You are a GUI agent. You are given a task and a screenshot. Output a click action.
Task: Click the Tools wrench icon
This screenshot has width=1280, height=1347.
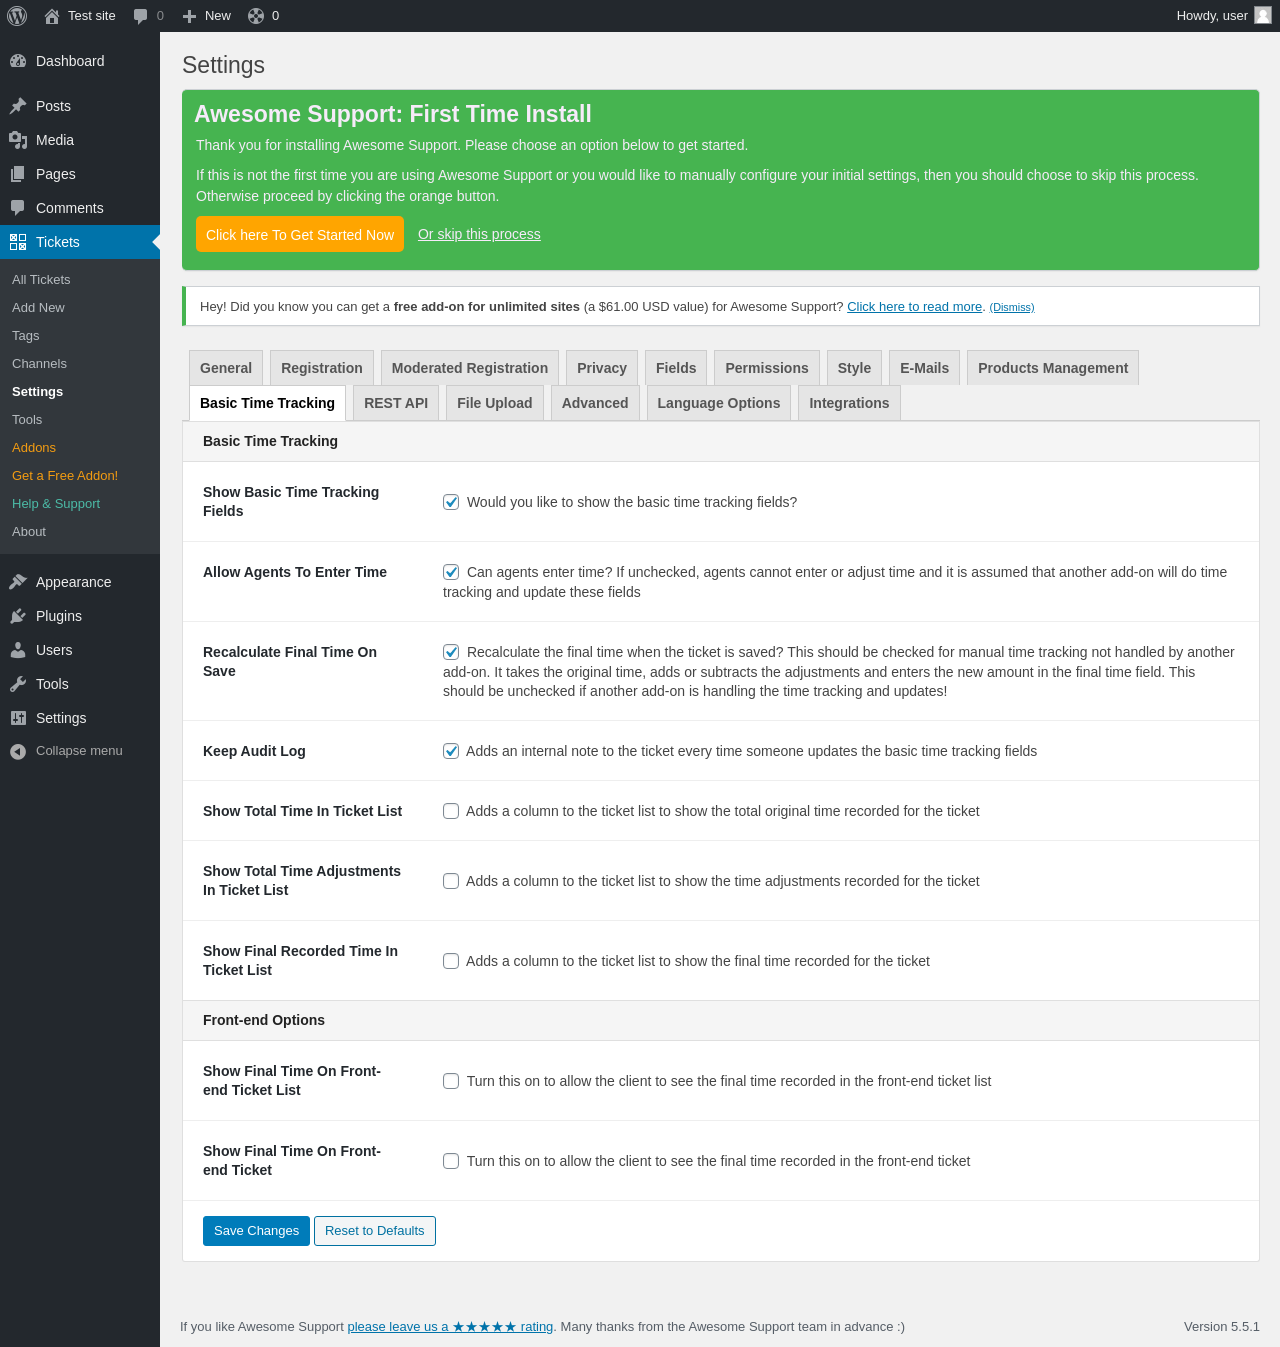[18, 684]
